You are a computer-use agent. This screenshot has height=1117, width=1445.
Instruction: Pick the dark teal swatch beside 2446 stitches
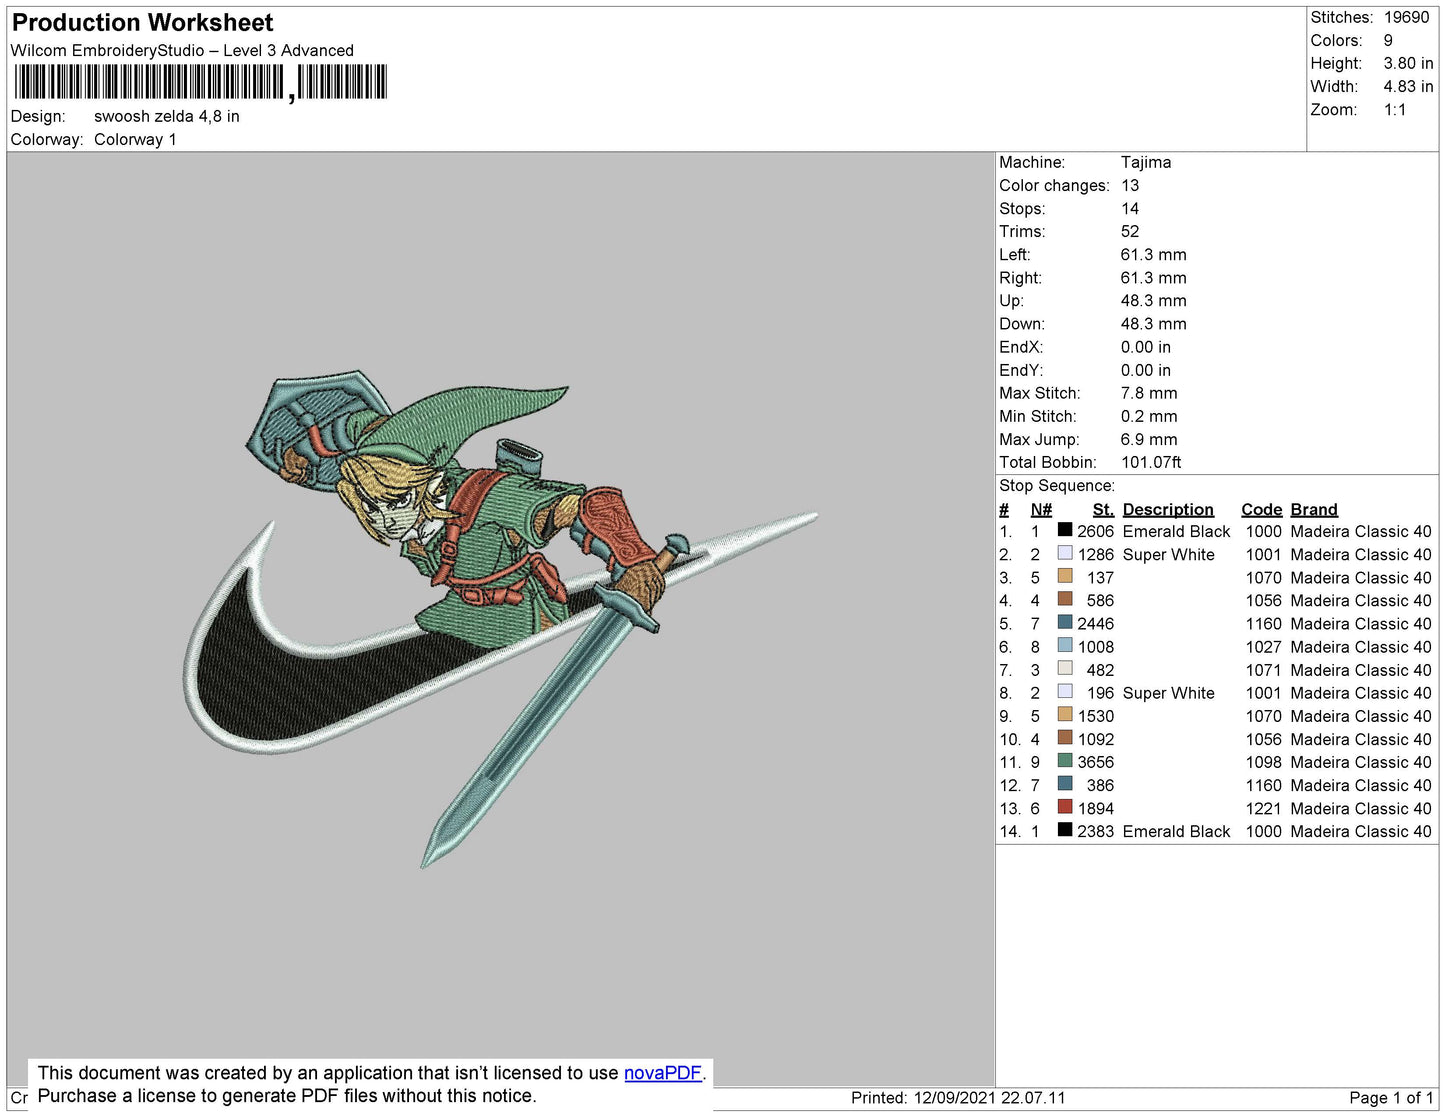[x=1065, y=623]
